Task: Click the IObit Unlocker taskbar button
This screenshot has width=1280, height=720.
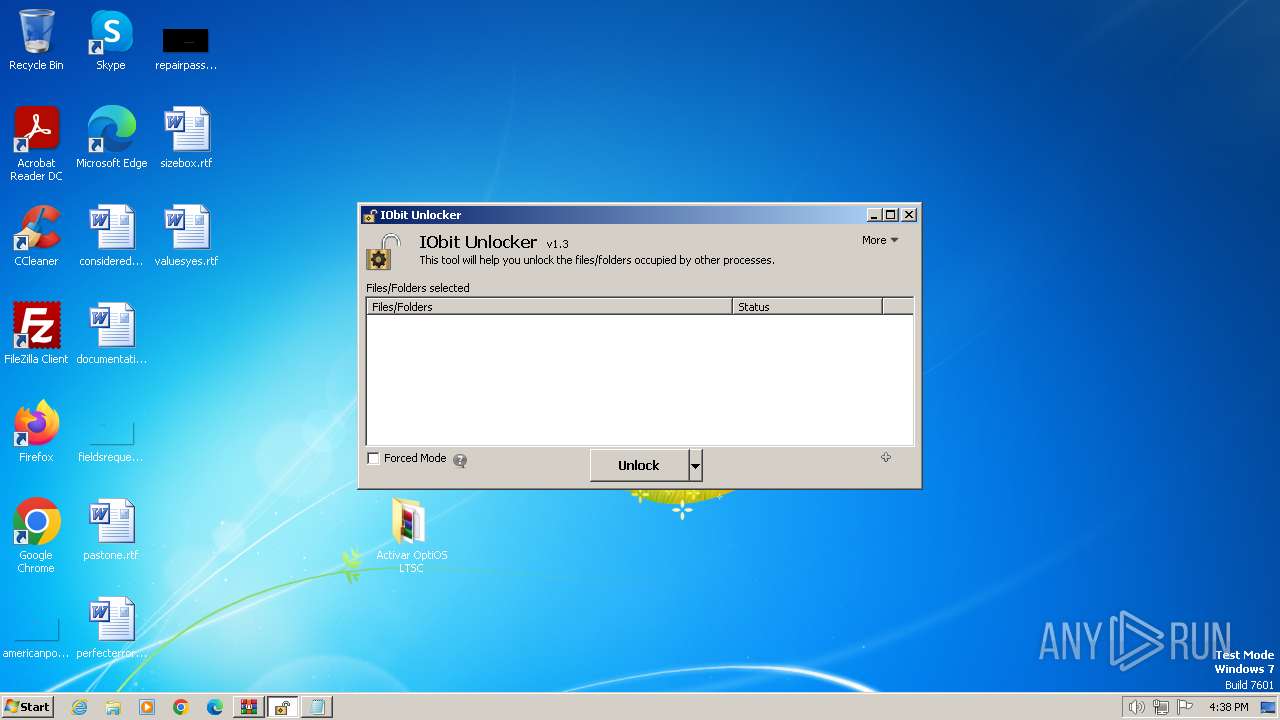Action: pyautogui.click(x=283, y=707)
